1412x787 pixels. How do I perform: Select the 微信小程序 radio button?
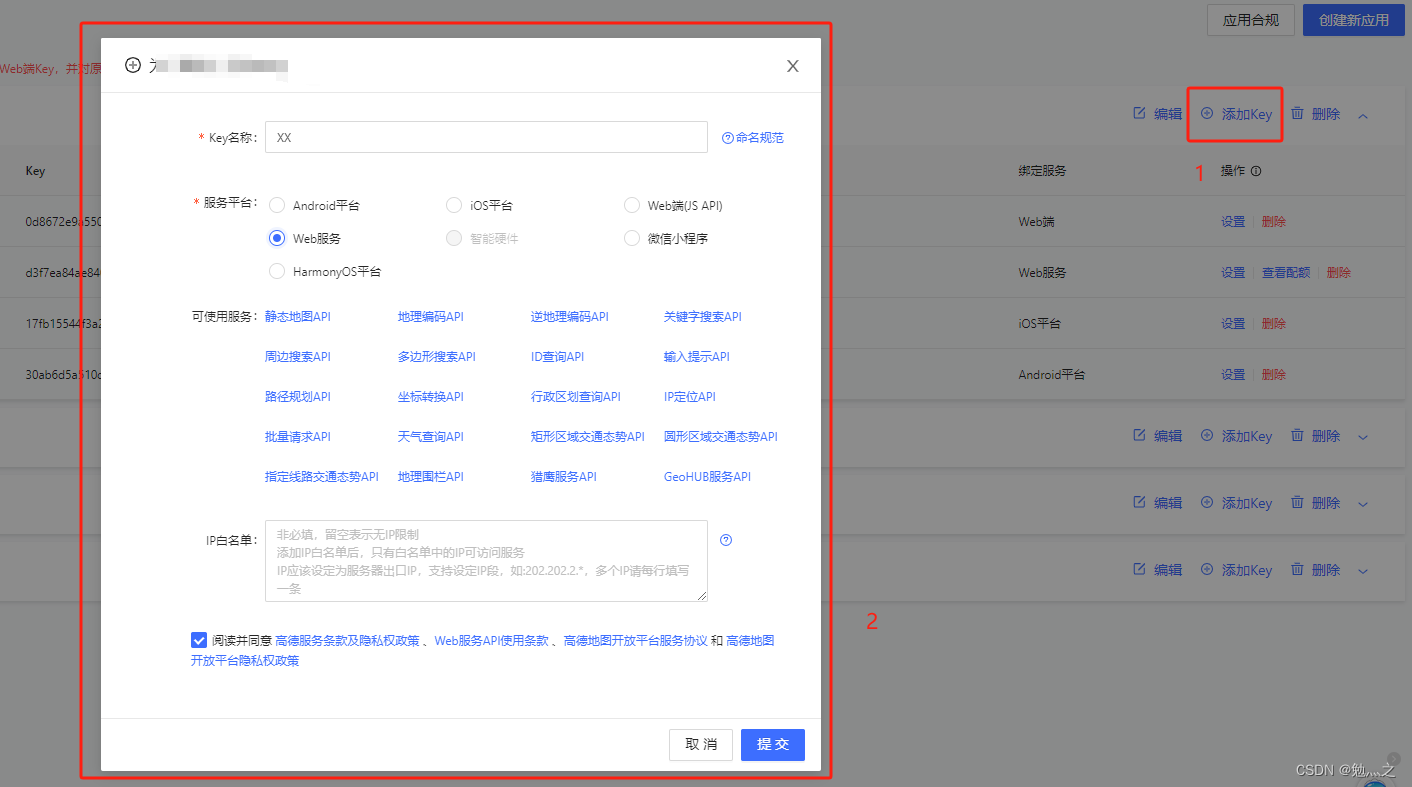[x=632, y=238]
